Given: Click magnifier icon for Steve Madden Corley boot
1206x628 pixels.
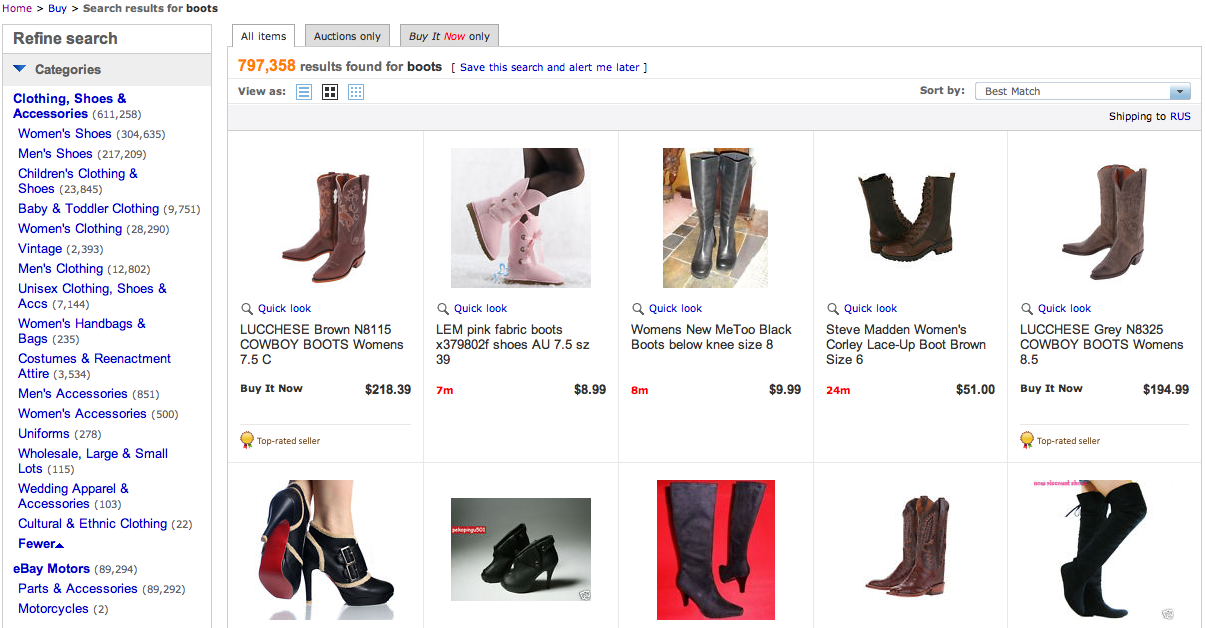Looking at the screenshot, I should 833,308.
